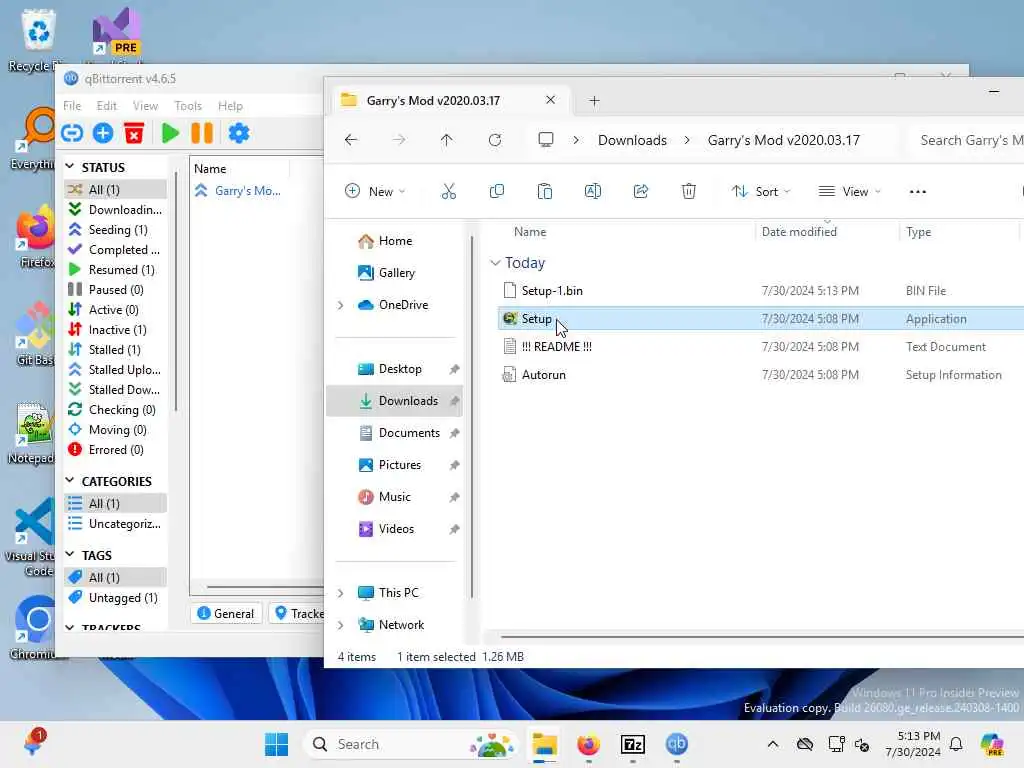Filter by Seeding (1) in qBittorrent
The width and height of the screenshot is (1024, 768).
[x=116, y=230]
